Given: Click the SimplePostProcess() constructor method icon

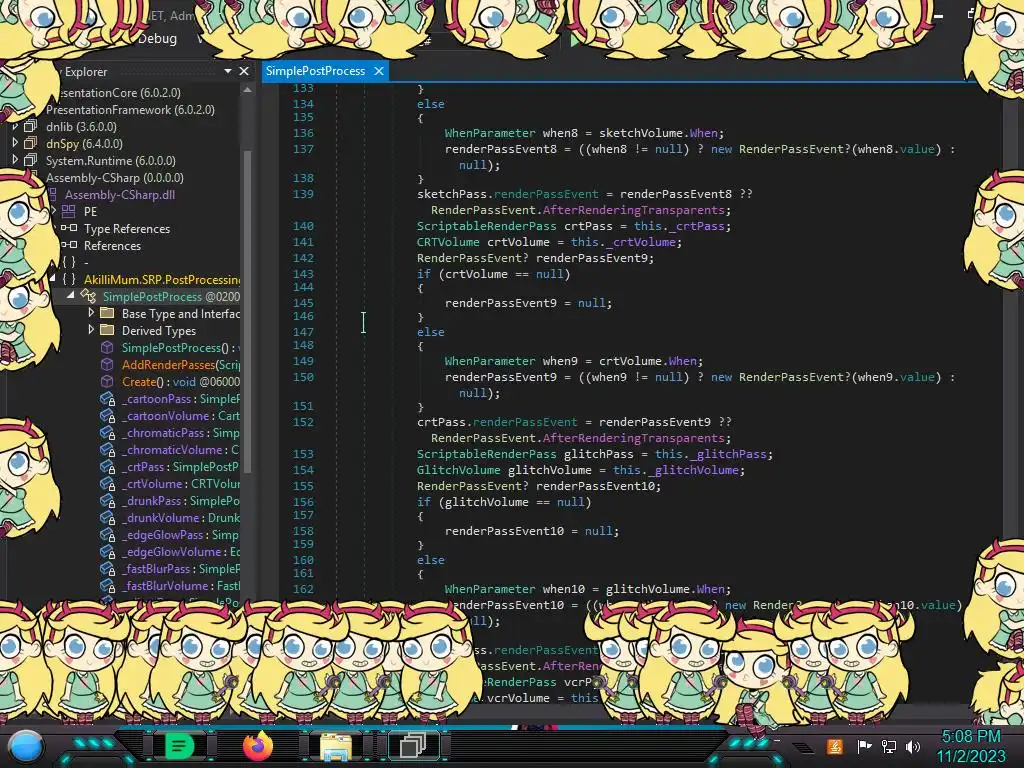Looking at the screenshot, I should pos(107,347).
